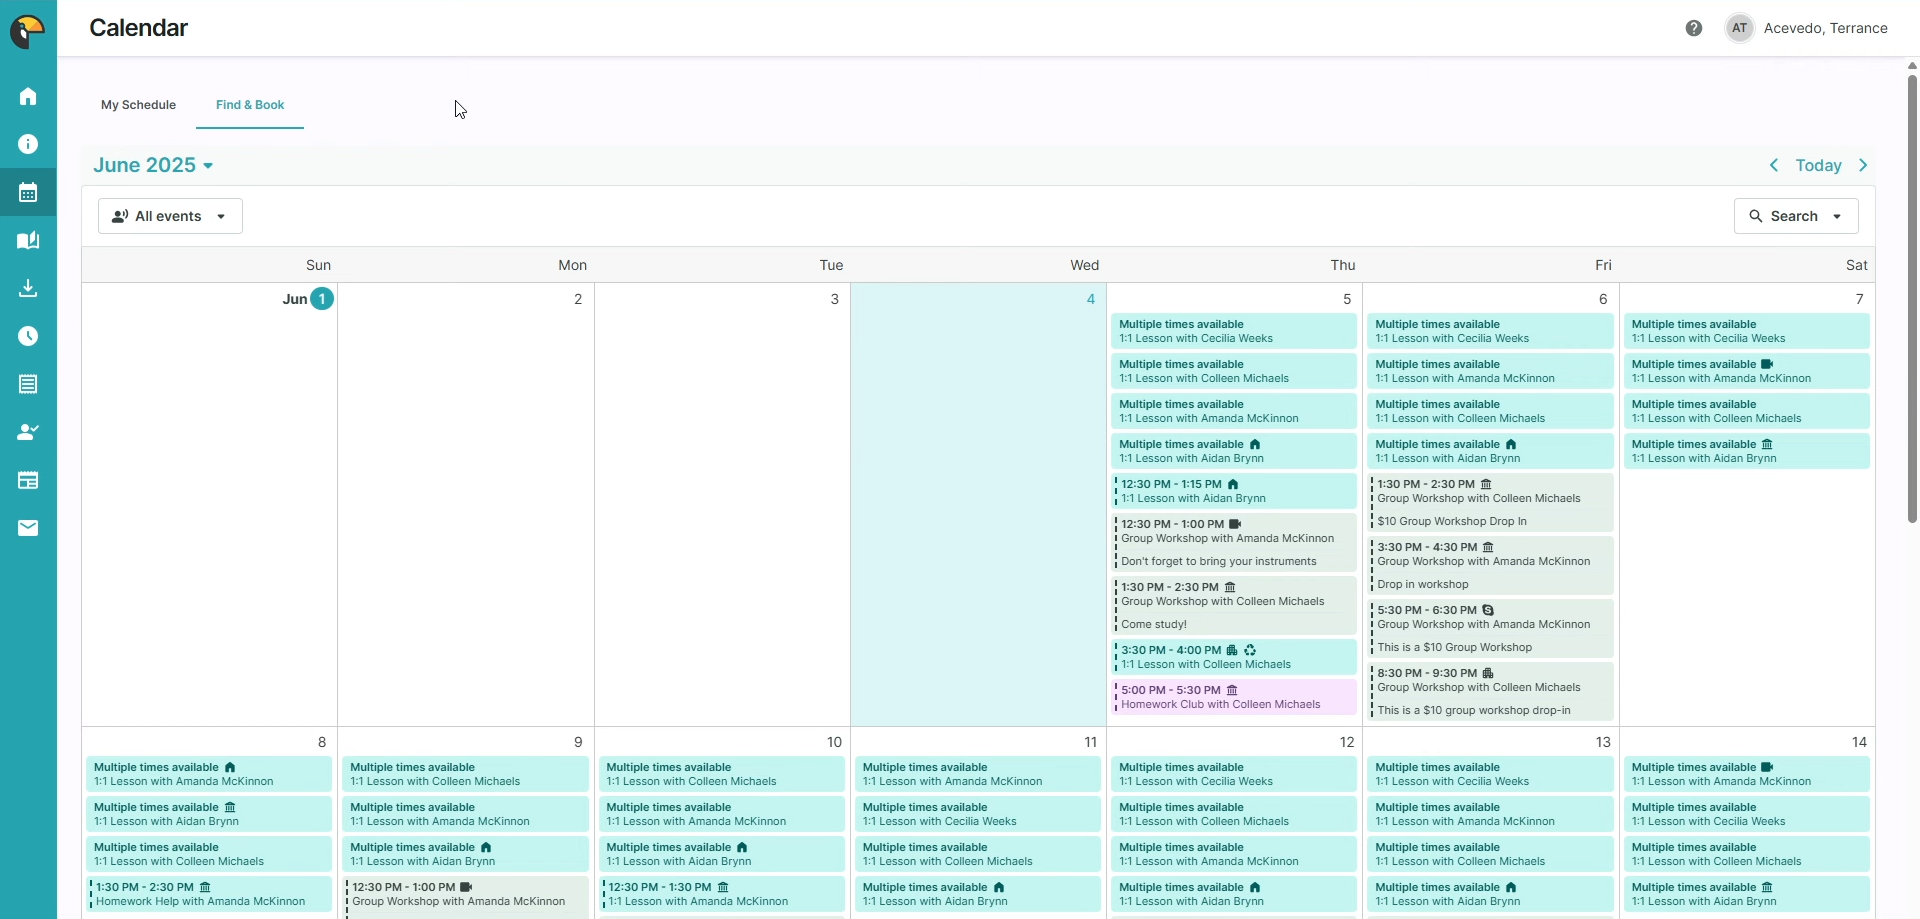Click the Today button
This screenshot has width=1920, height=919.
point(1820,165)
